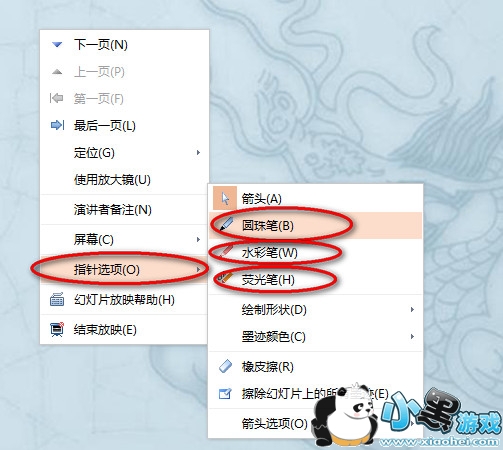Click the eraser icon
This screenshot has width=503, height=450.
[x=225, y=366]
